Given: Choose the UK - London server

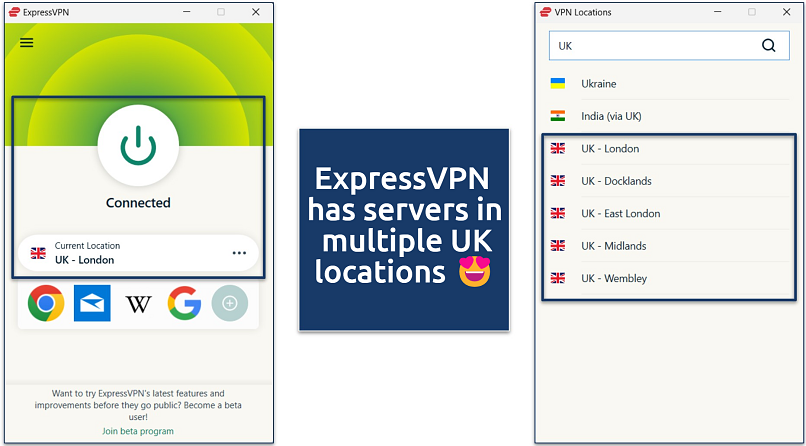Looking at the screenshot, I should pyautogui.click(x=610, y=149).
